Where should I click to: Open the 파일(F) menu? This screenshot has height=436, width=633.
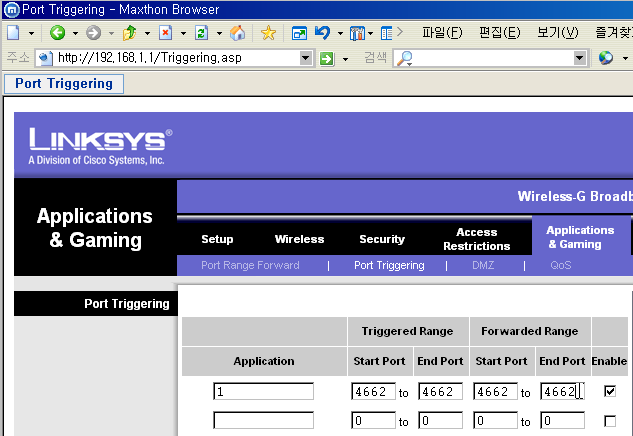pos(442,32)
